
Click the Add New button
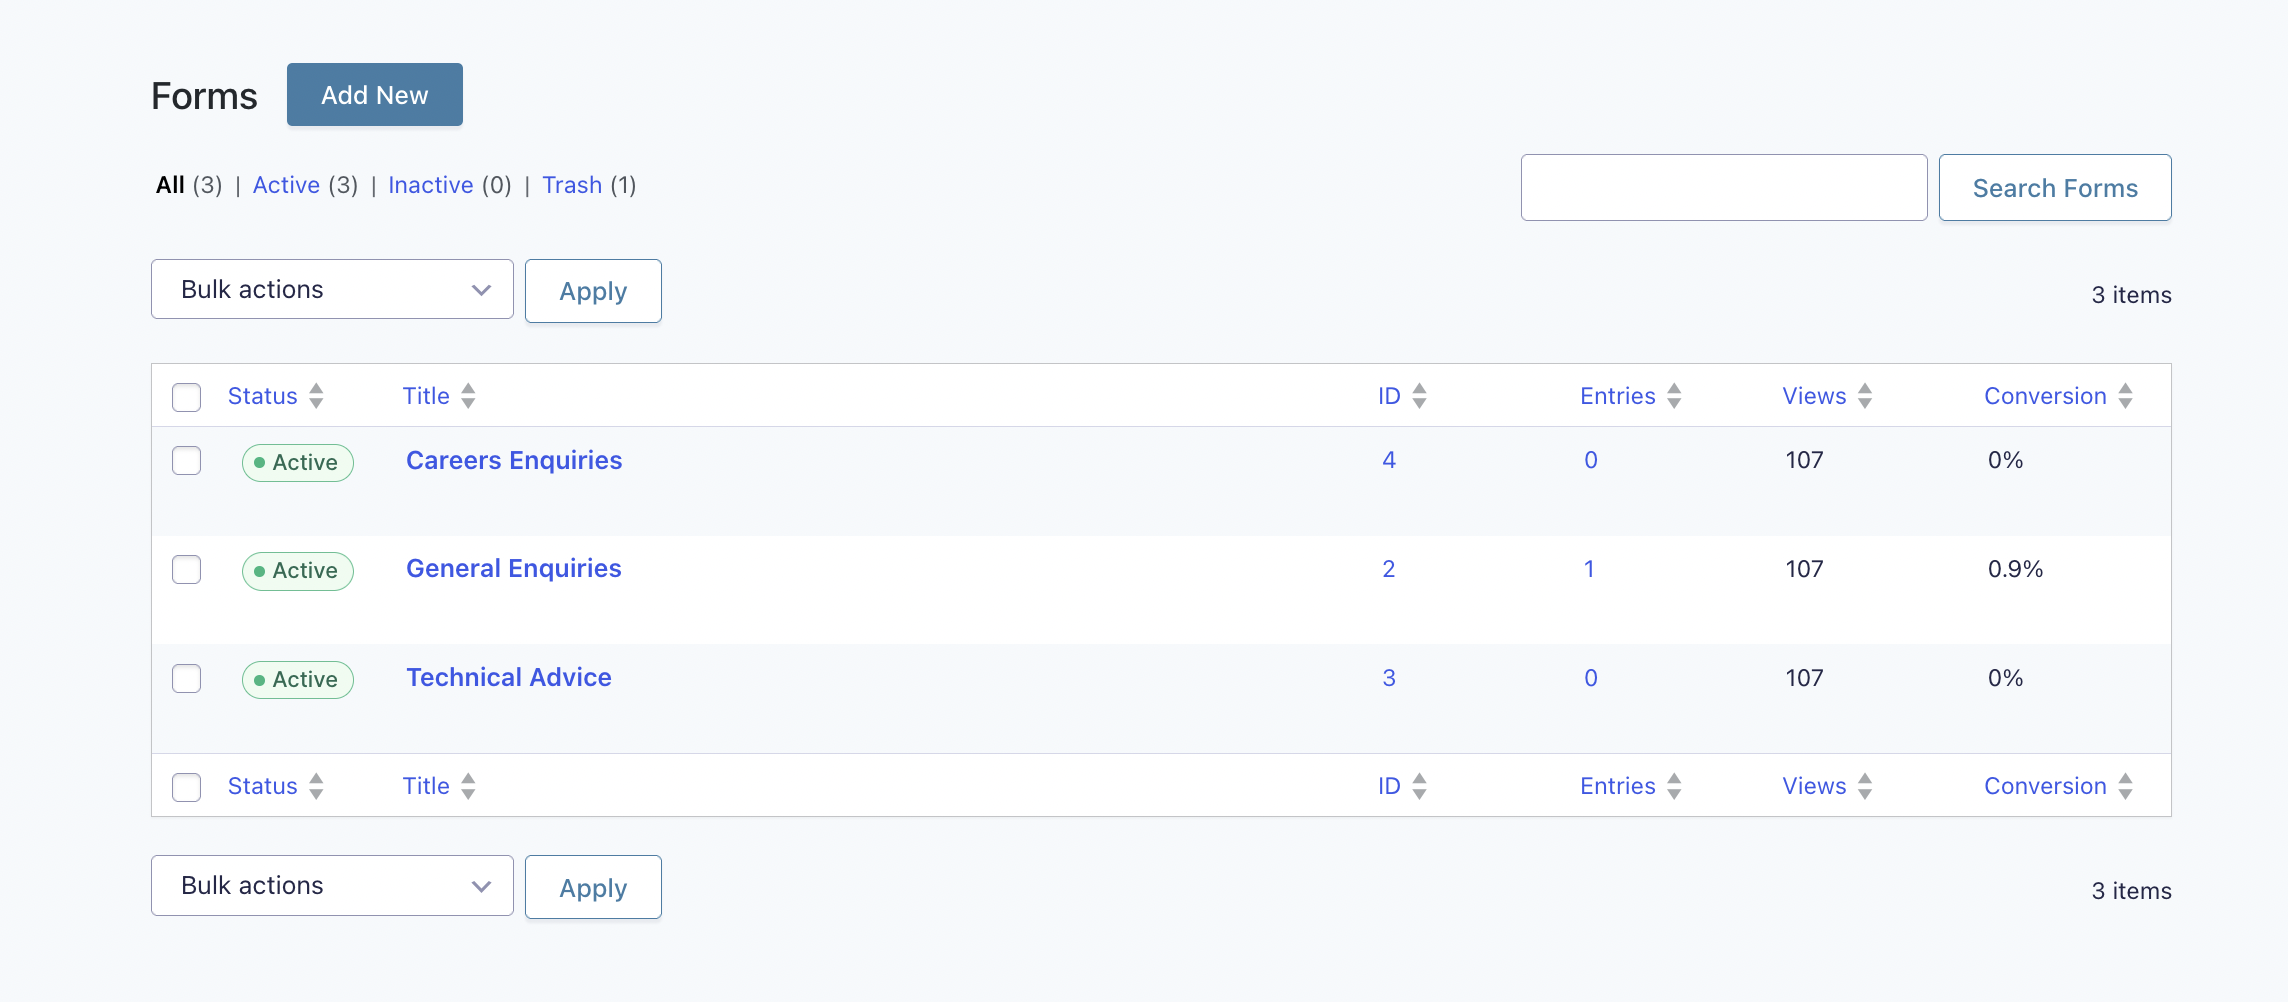coord(374,94)
